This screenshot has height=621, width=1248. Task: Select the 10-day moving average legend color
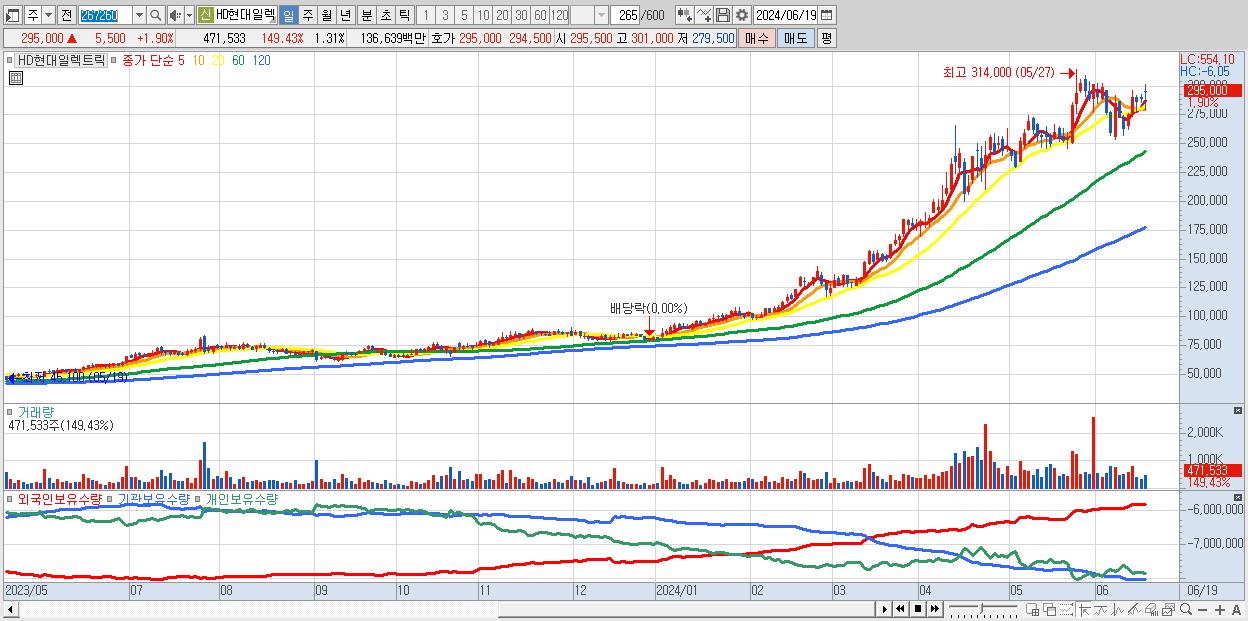(200, 60)
